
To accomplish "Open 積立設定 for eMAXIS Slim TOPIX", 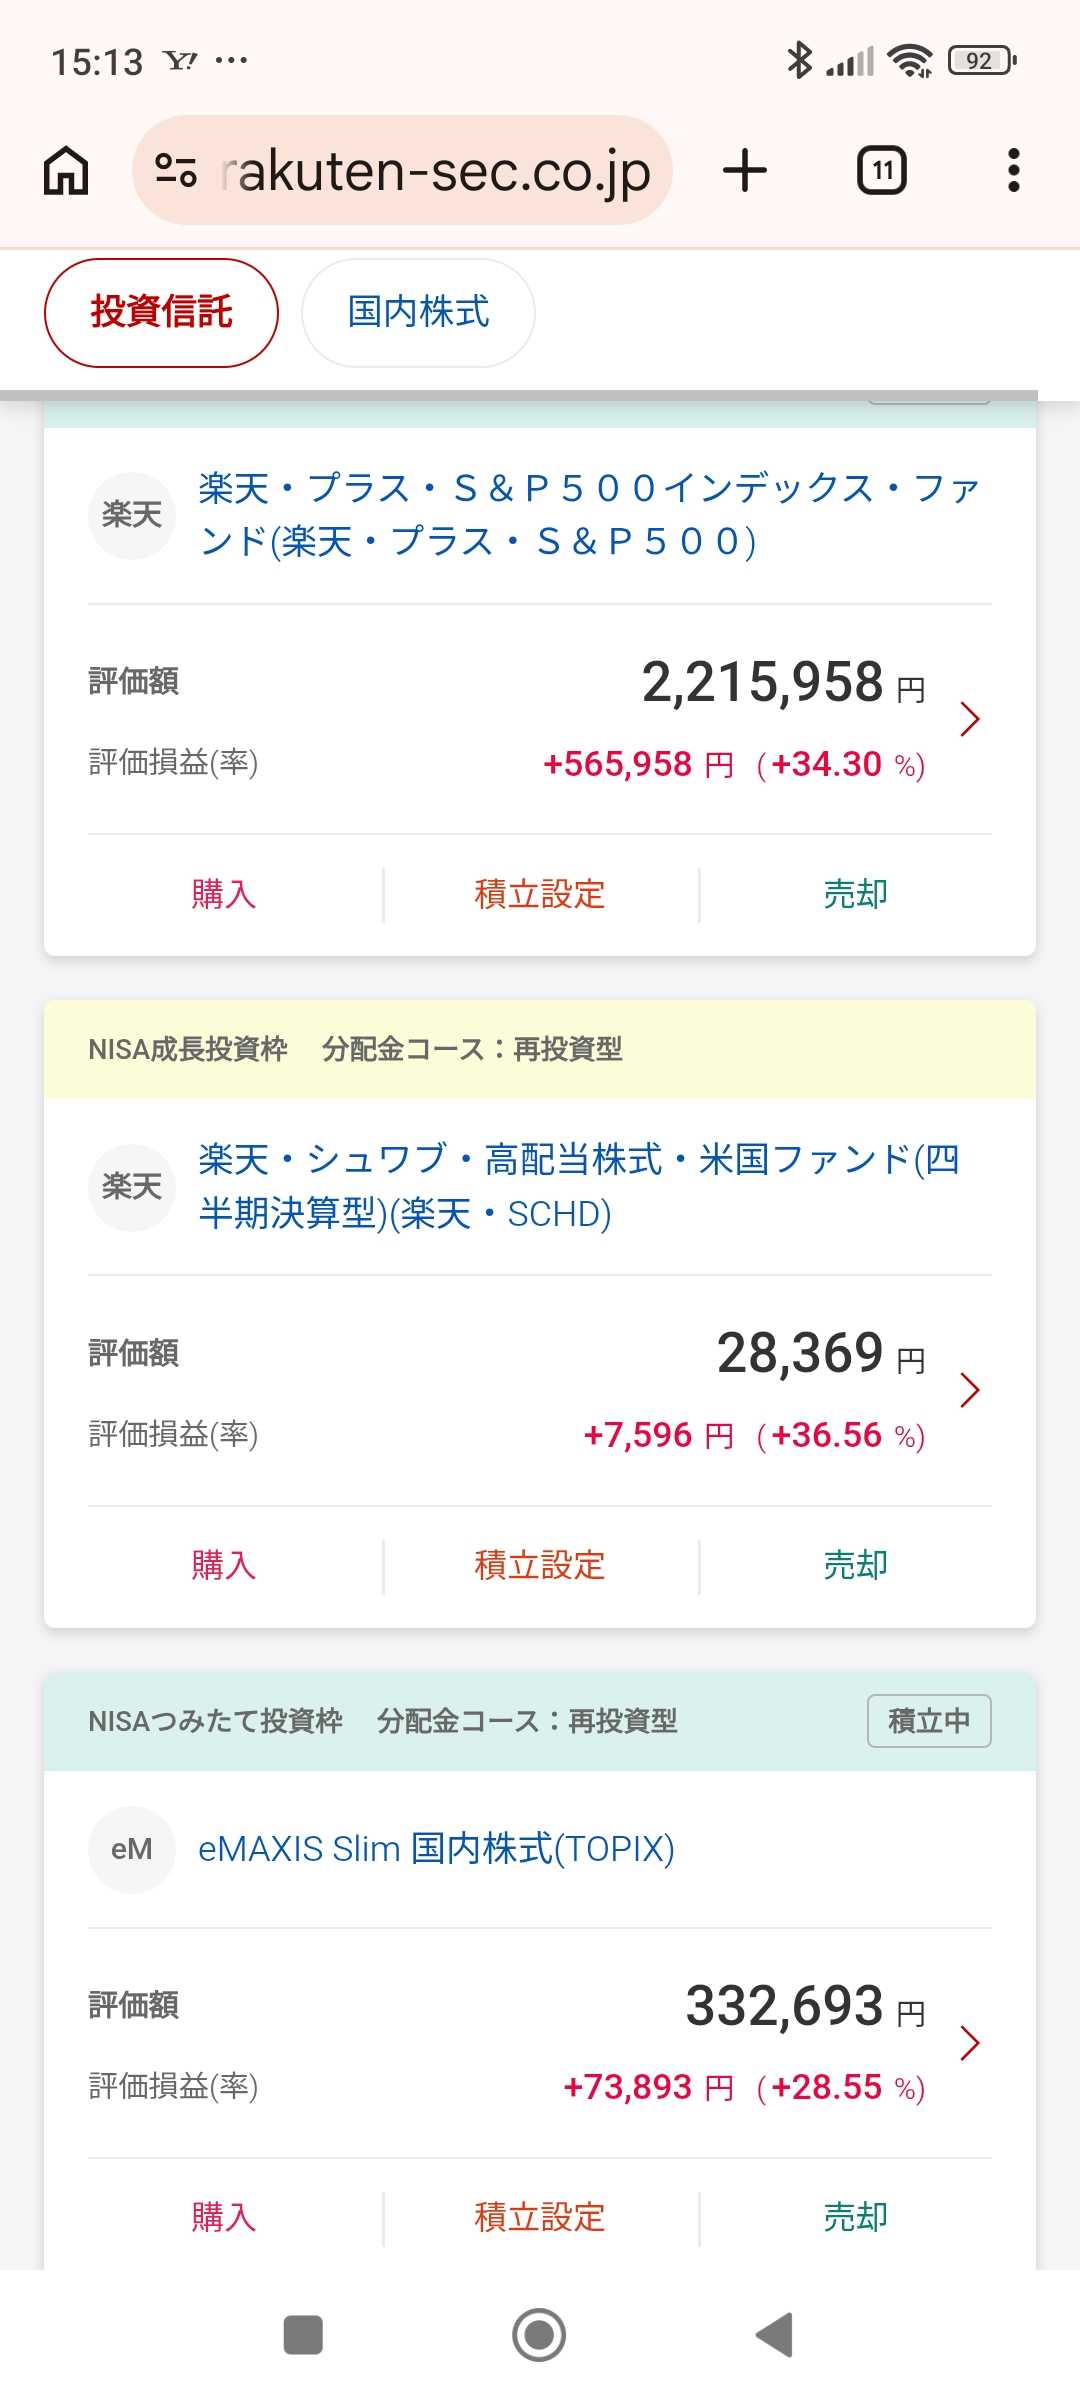I will point(540,2217).
